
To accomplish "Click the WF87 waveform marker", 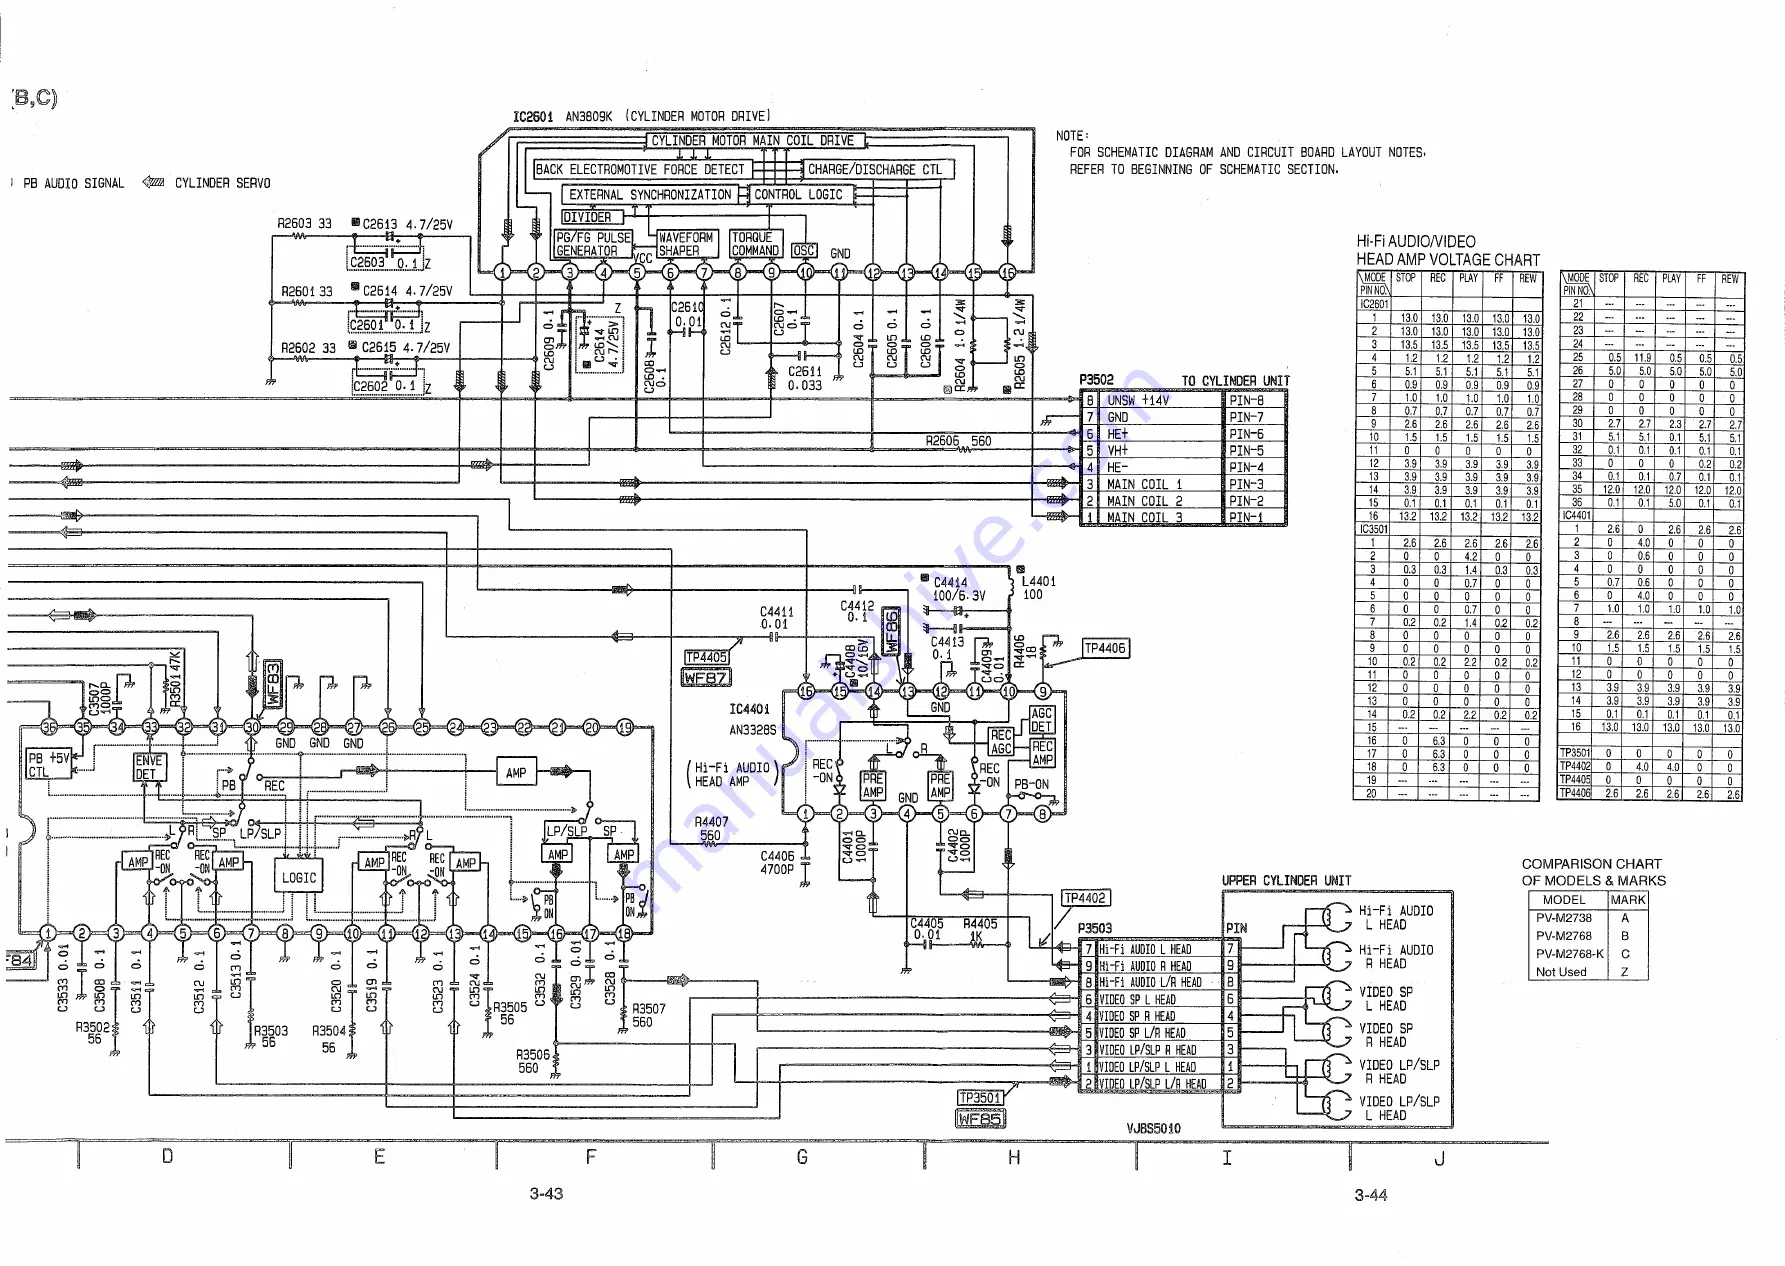I will 706,677.
